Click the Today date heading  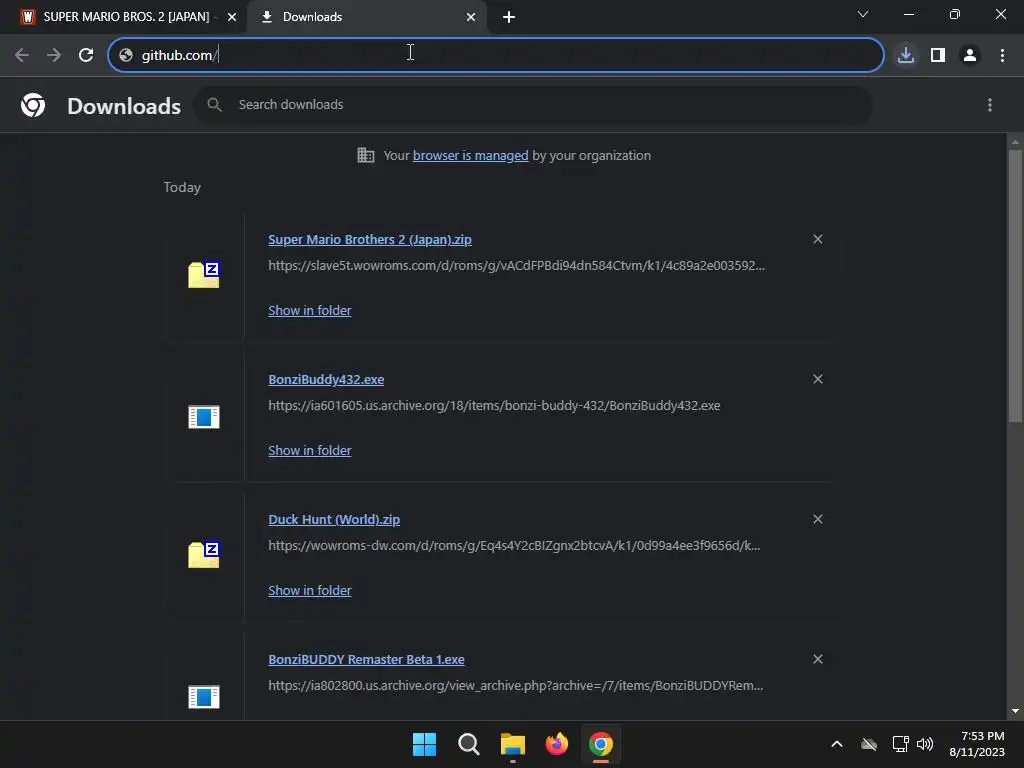182,187
